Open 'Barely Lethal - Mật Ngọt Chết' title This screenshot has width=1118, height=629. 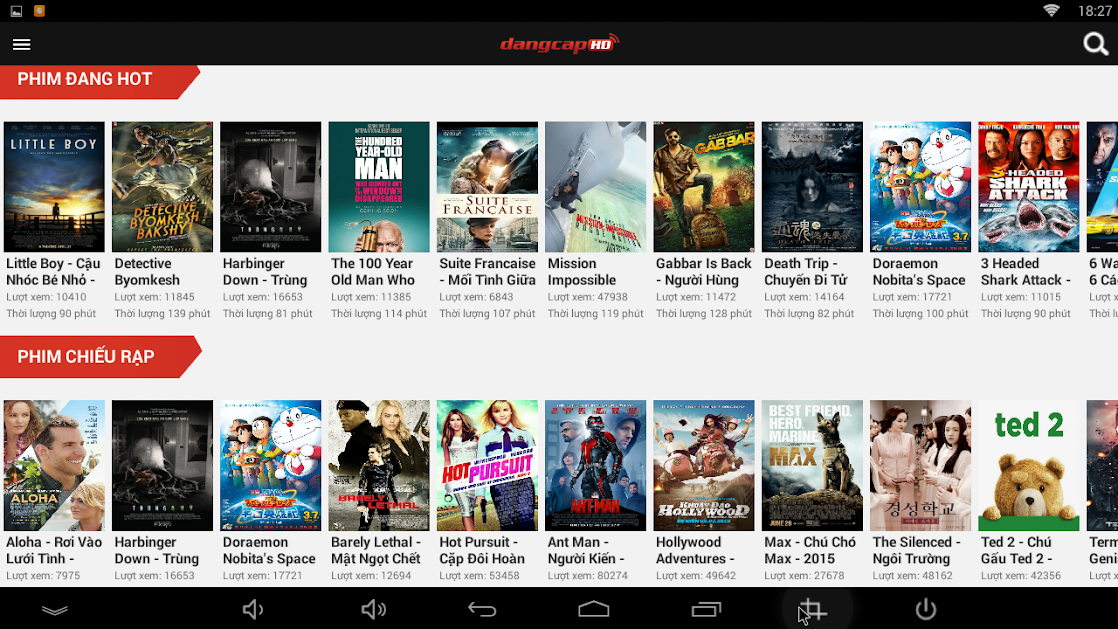click(376, 551)
